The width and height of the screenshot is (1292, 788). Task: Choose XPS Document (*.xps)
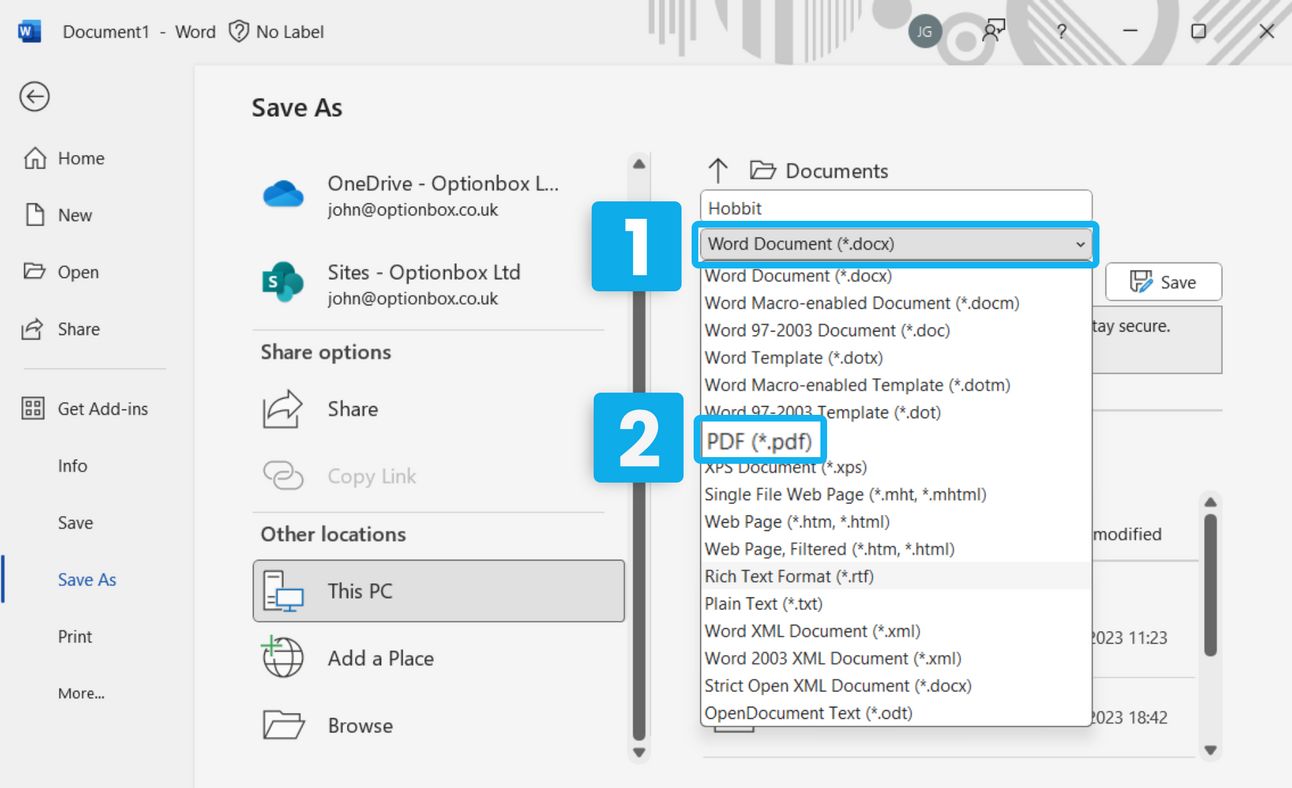pos(896,467)
